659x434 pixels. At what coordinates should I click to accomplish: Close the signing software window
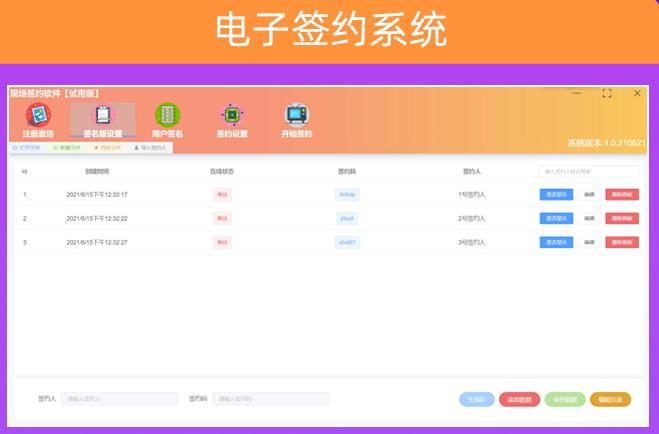[x=637, y=93]
